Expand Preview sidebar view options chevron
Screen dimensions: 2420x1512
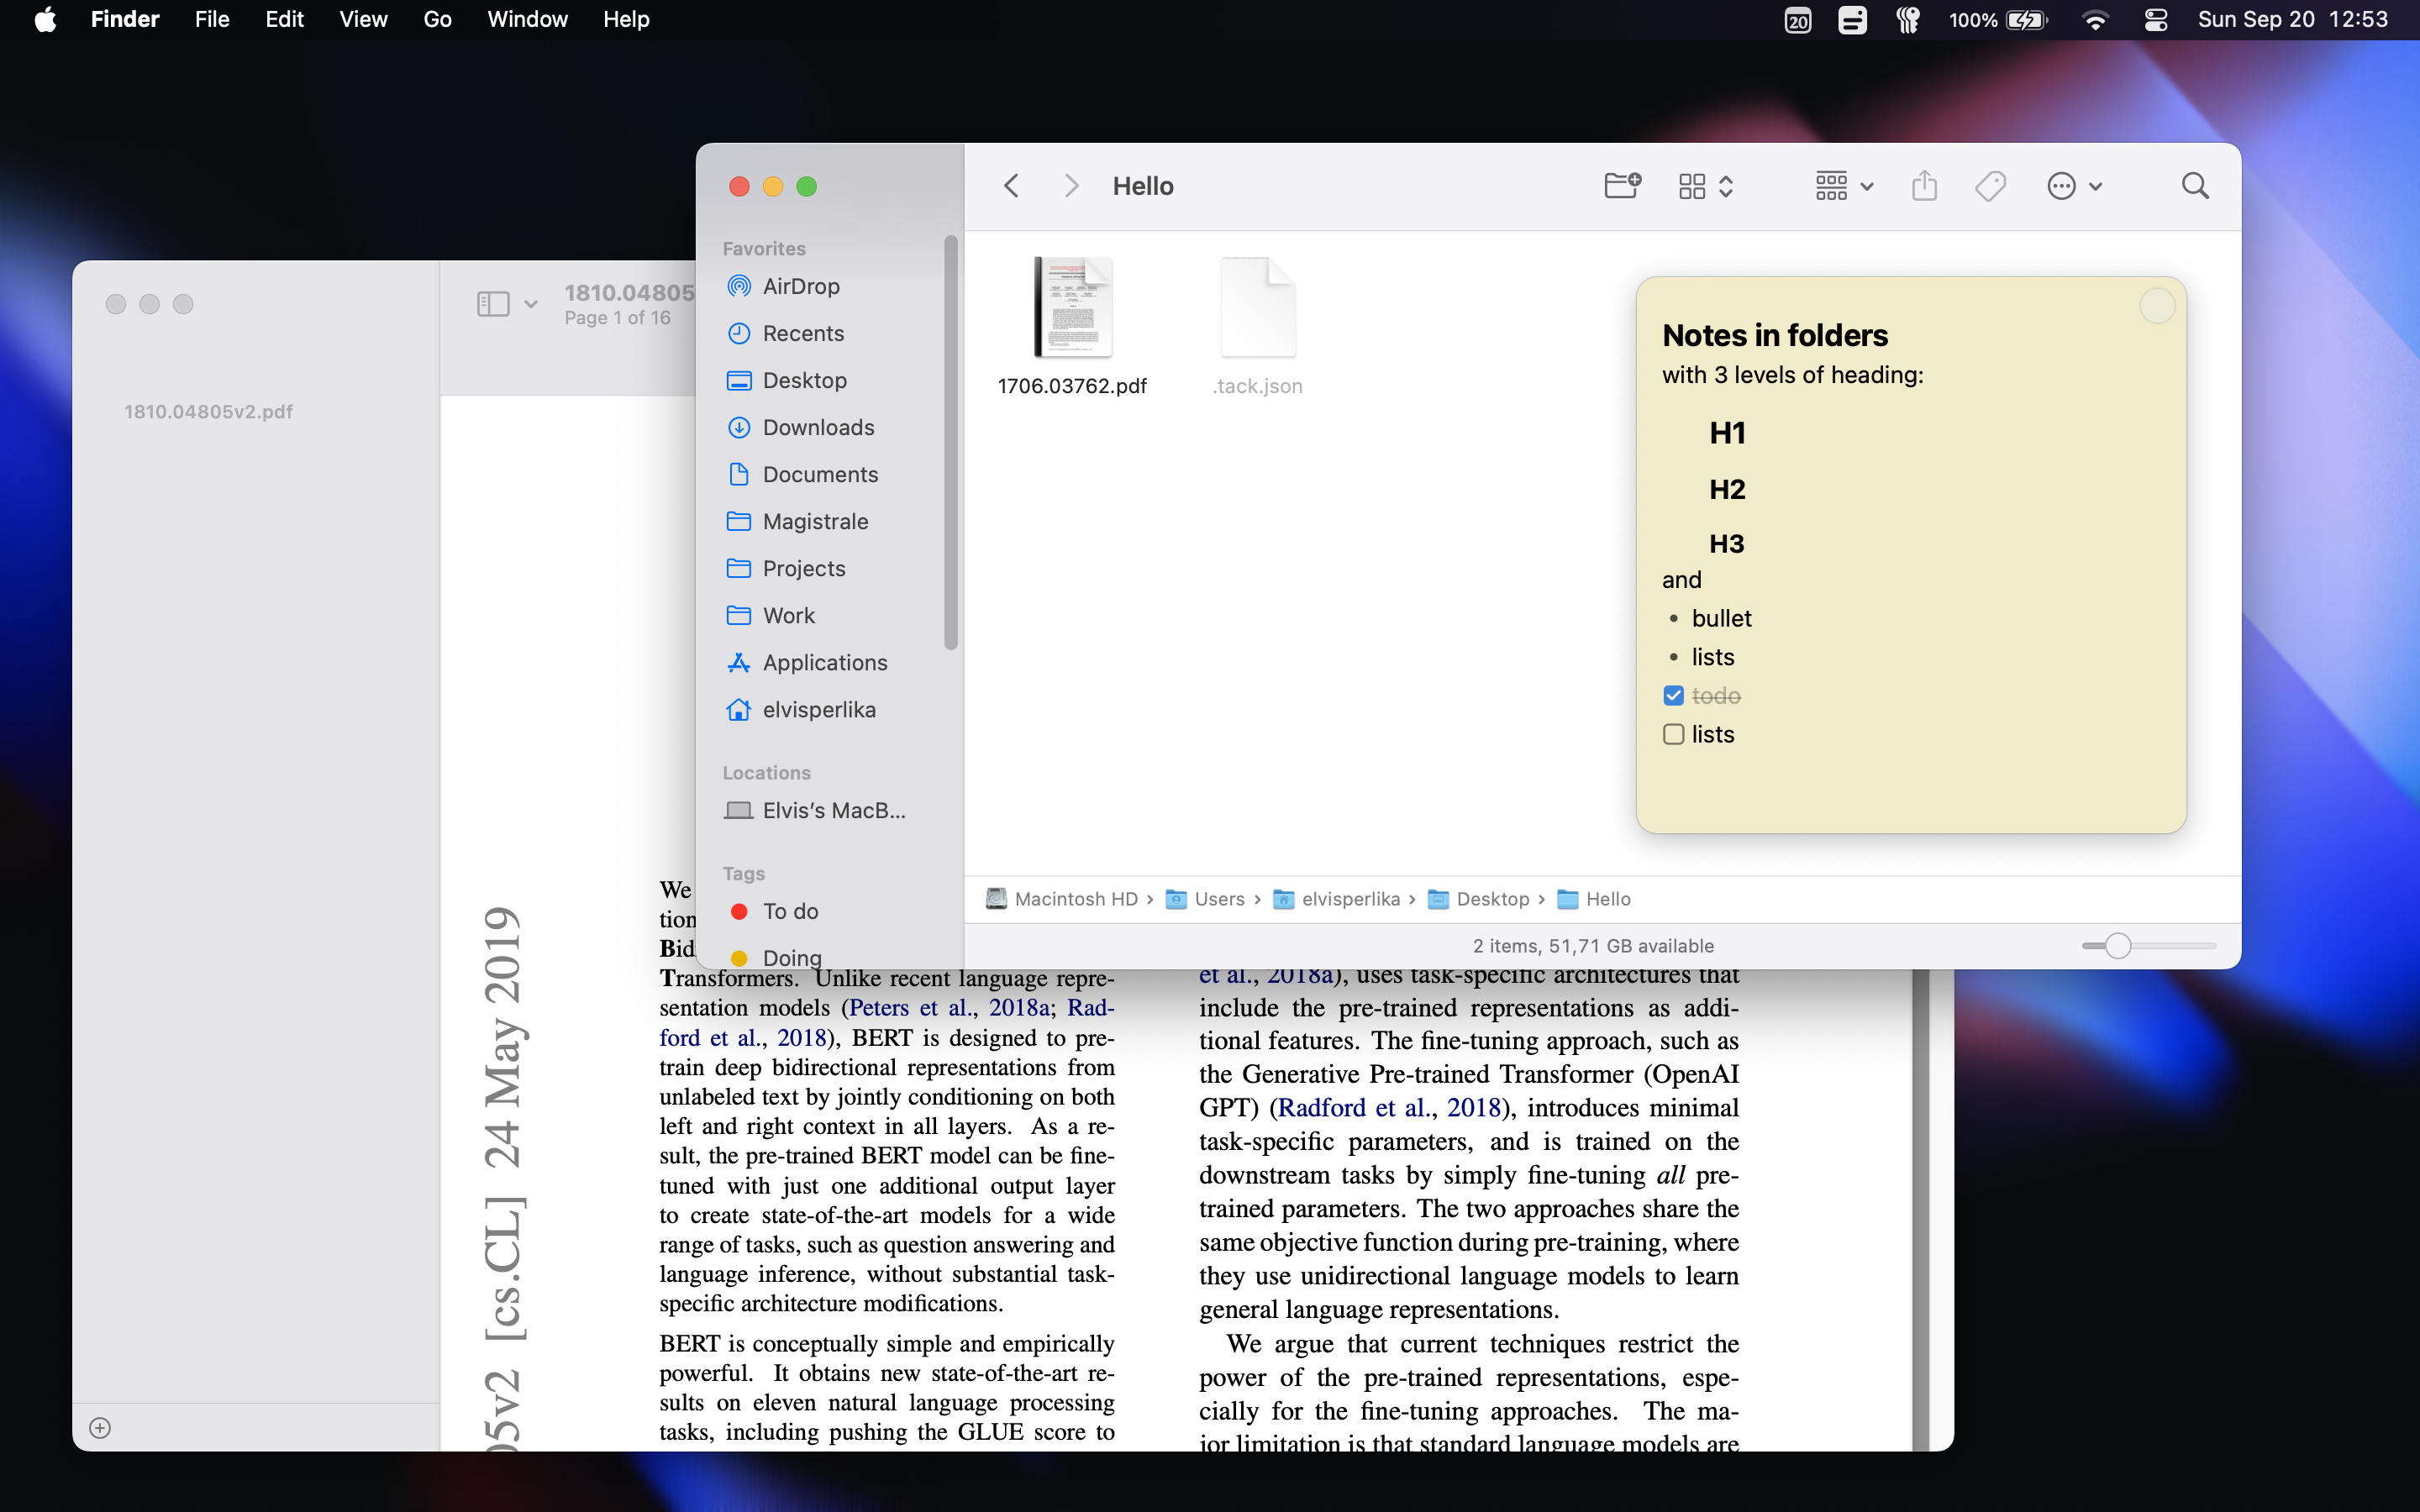pyautogui.click(x=531, y=304)
